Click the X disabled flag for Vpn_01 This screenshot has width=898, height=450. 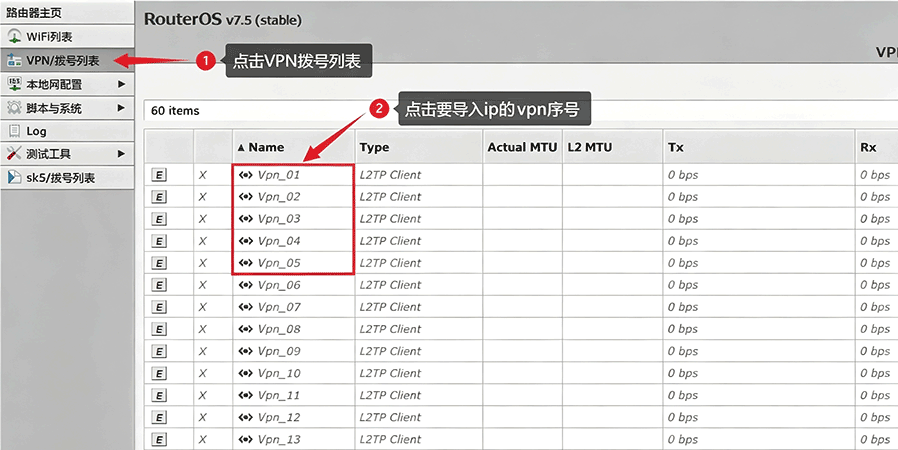pos(203,175)
